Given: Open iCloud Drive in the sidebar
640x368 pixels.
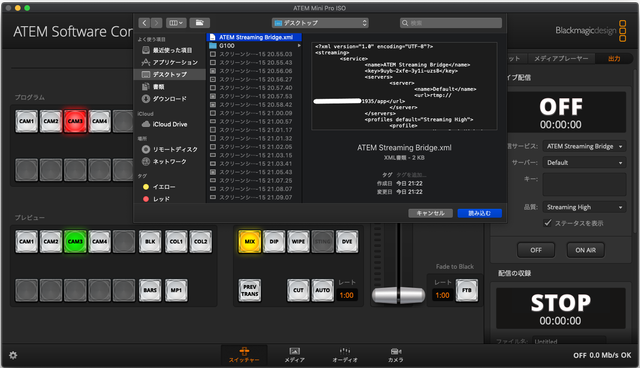Looking at the screenshot, I should pyautogui.click(x=169, y=124).
